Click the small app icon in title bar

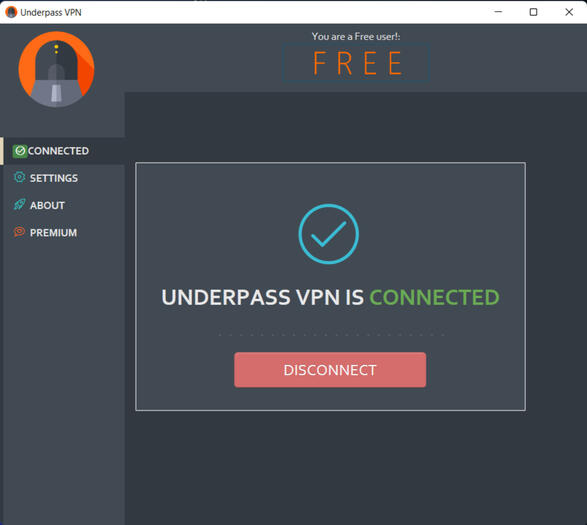pyautogui.click(x=11, y=12)
